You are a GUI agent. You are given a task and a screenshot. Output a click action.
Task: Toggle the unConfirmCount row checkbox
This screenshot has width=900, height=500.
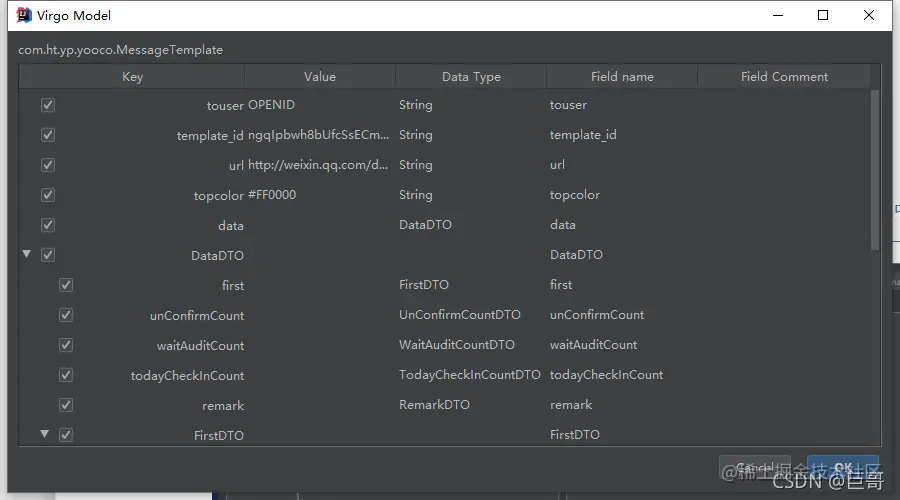click(x=66, y=315)
